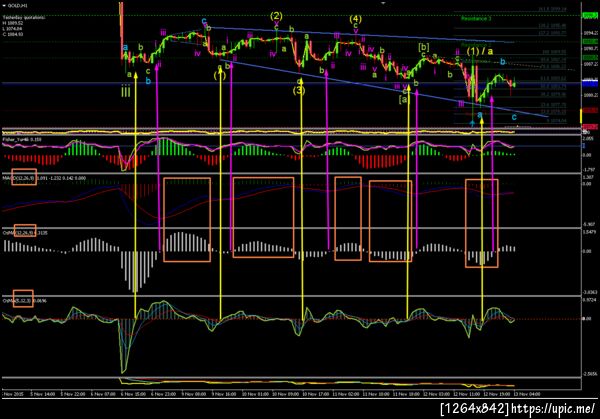Open the GOLD,H1 chart title dropdown arrow

coord(4,6)
